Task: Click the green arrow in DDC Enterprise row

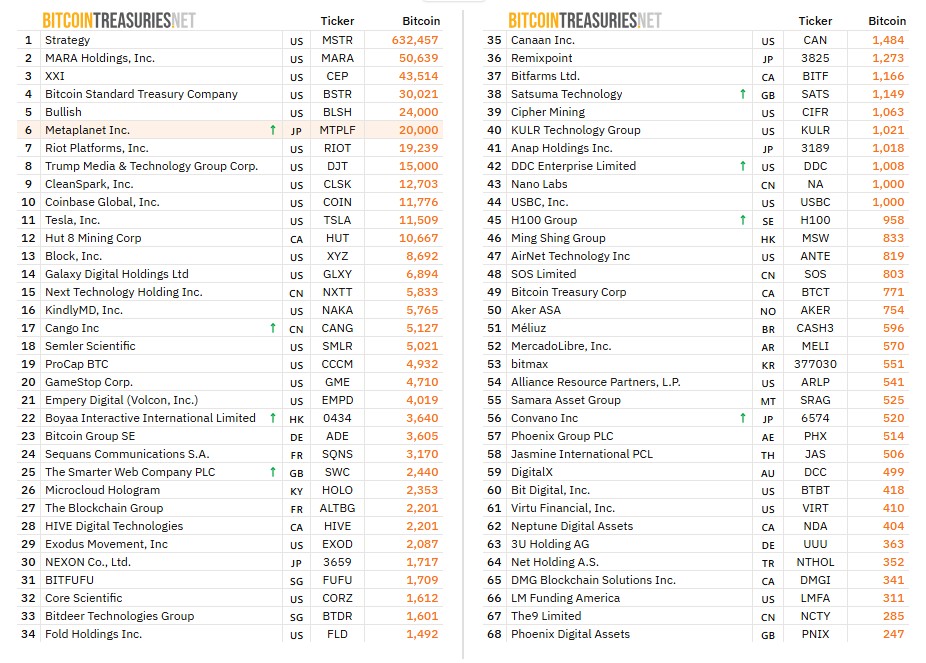Action: (743, 166)
